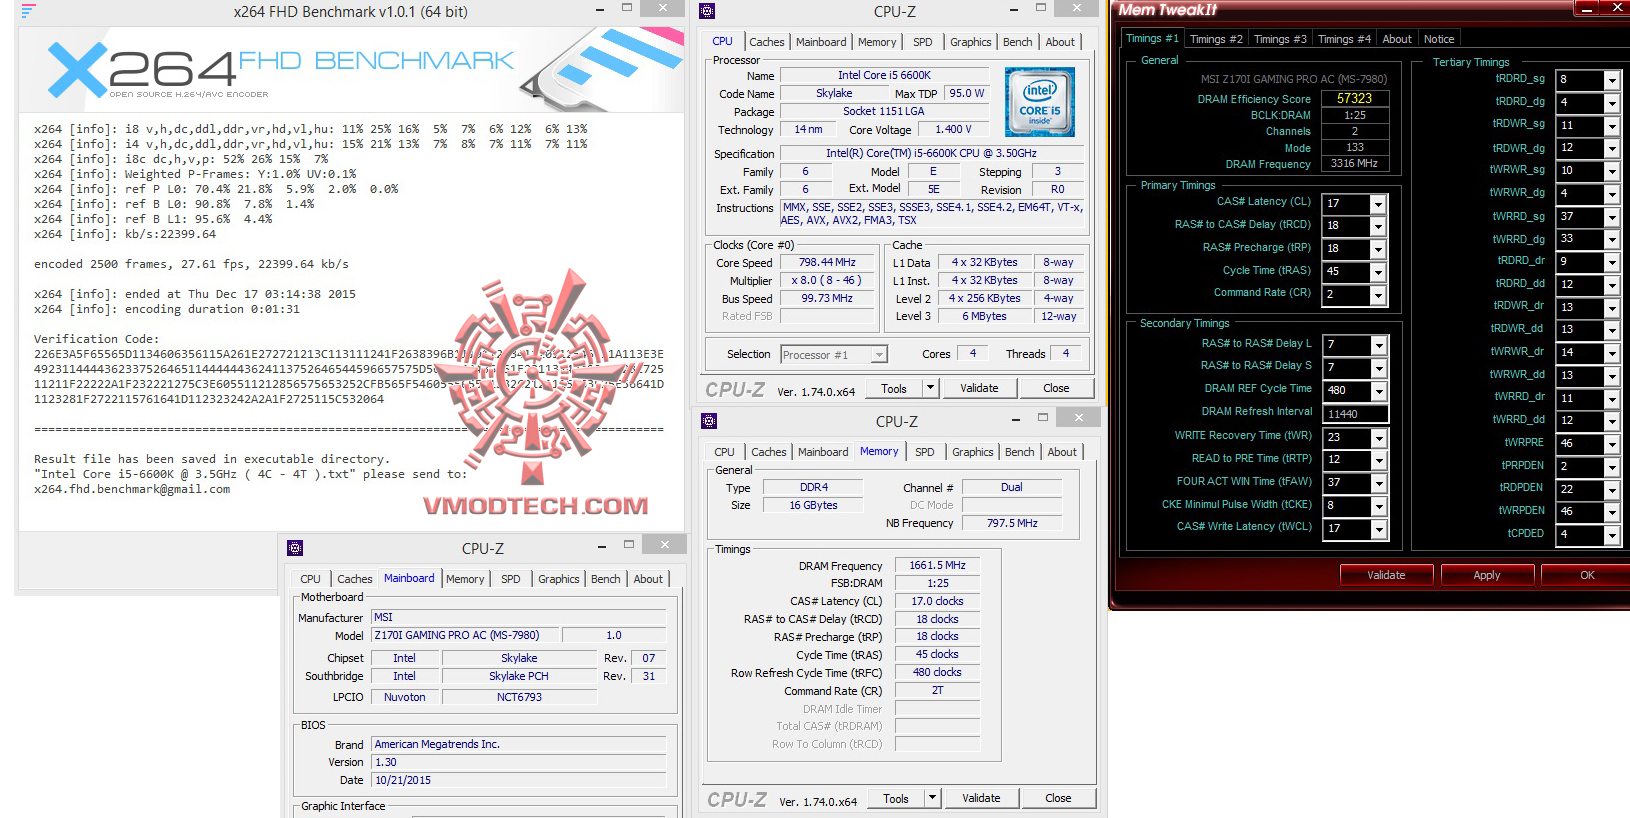The image size is (1630, 818).
Task: Open the Tools arrow menu in CPU-Z Memory window
Action: [932, 798]
